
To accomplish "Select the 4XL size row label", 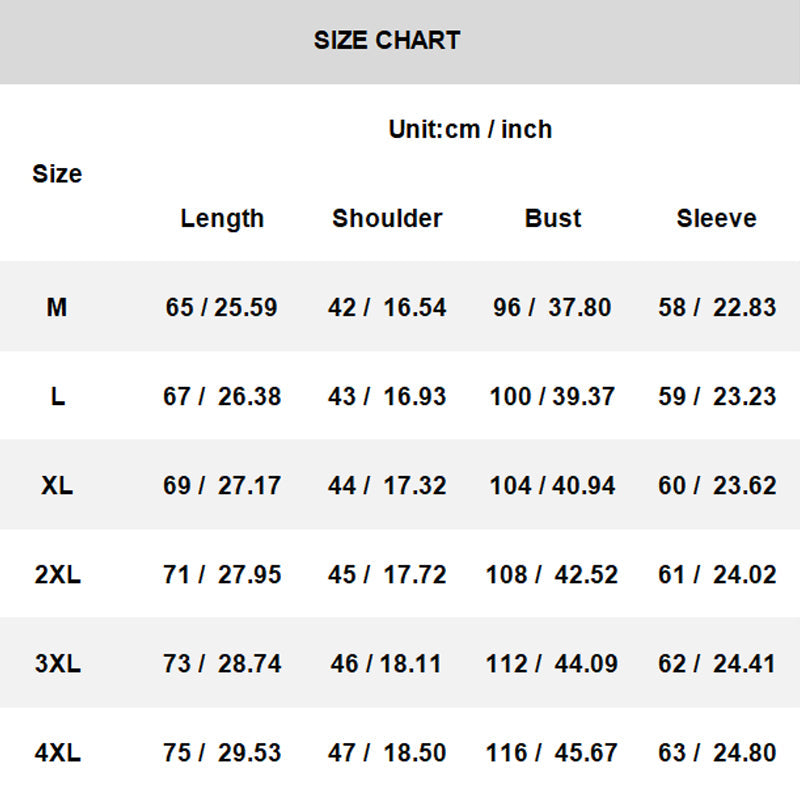I will [57, 752].
